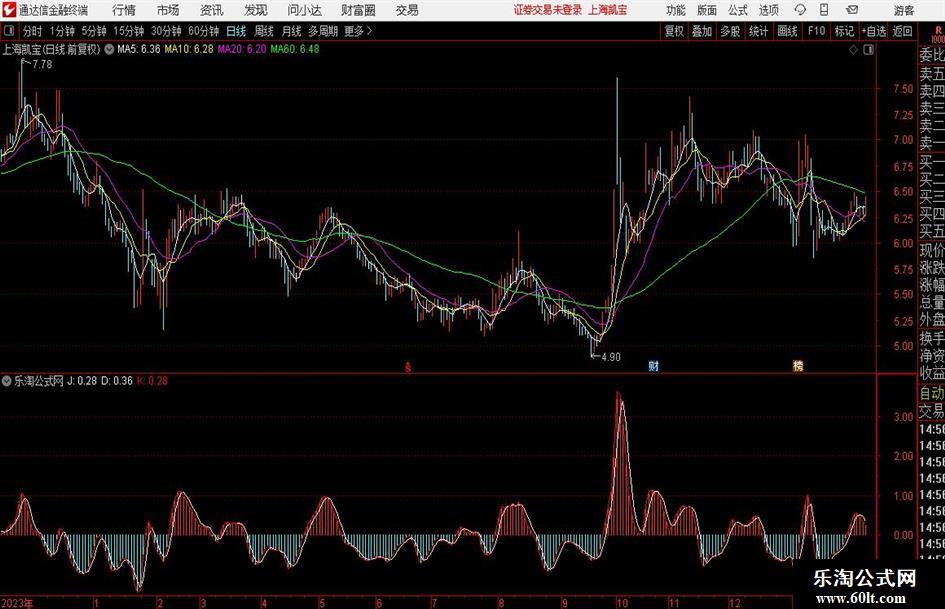Switch to 1分钟 period
The height and width of the screenshot is (609, 945).
62,31
